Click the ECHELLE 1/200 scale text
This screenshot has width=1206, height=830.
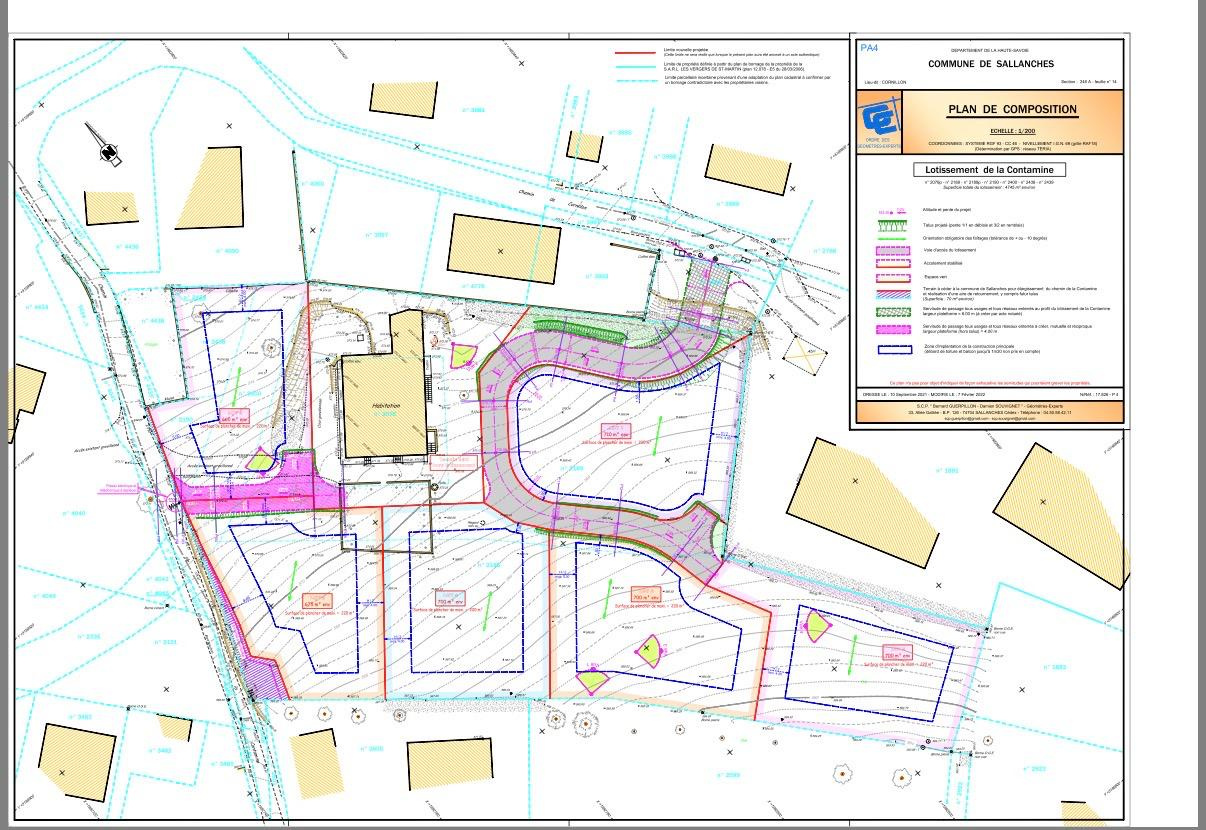tap(1012, 131)
